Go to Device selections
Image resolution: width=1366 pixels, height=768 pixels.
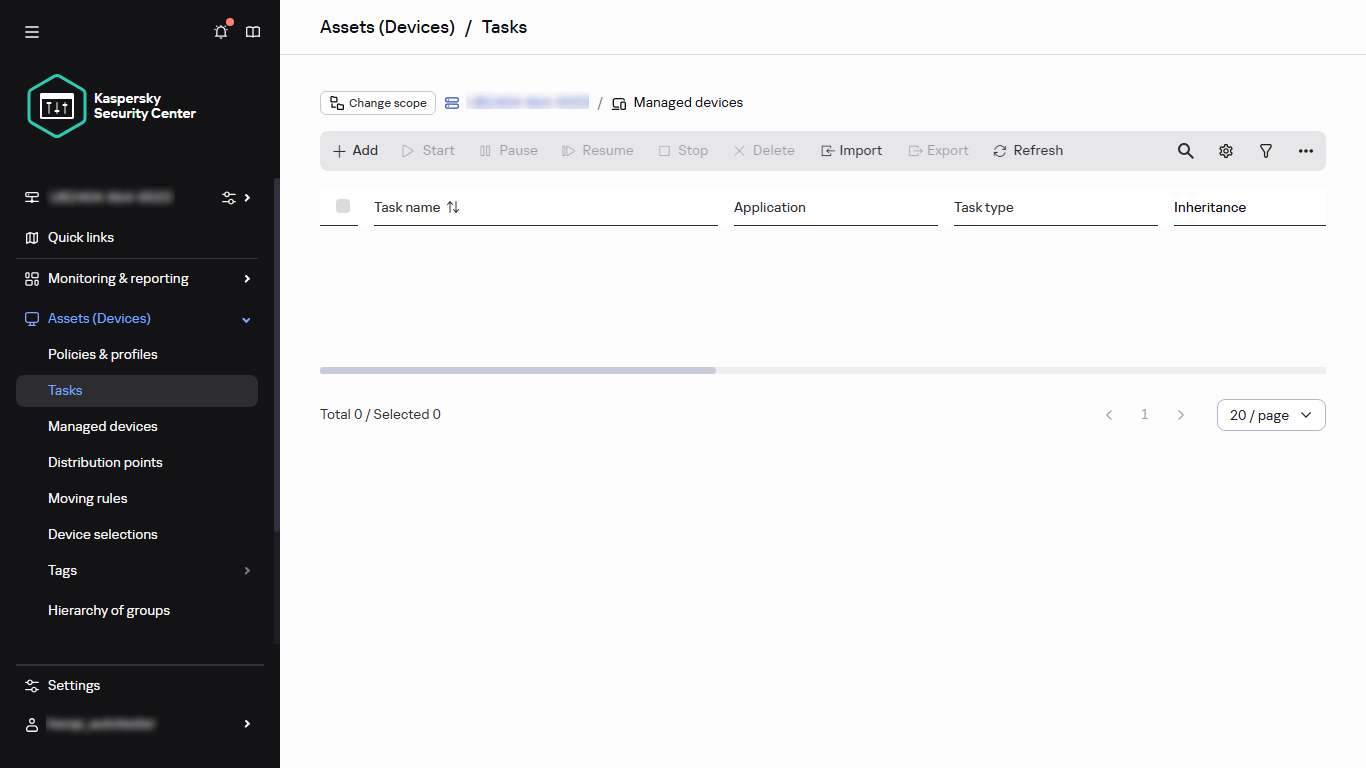pos(102,534)
